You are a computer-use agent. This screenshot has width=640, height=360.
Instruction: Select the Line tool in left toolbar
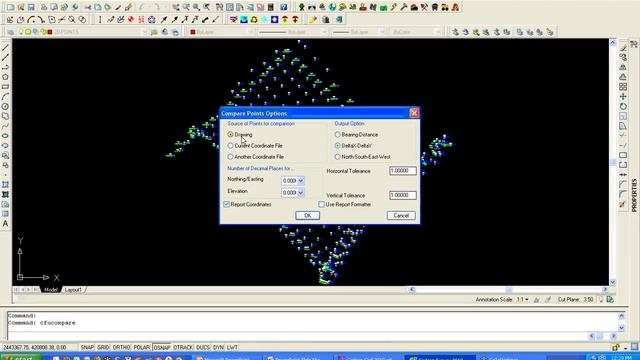(x=5, y=48)
